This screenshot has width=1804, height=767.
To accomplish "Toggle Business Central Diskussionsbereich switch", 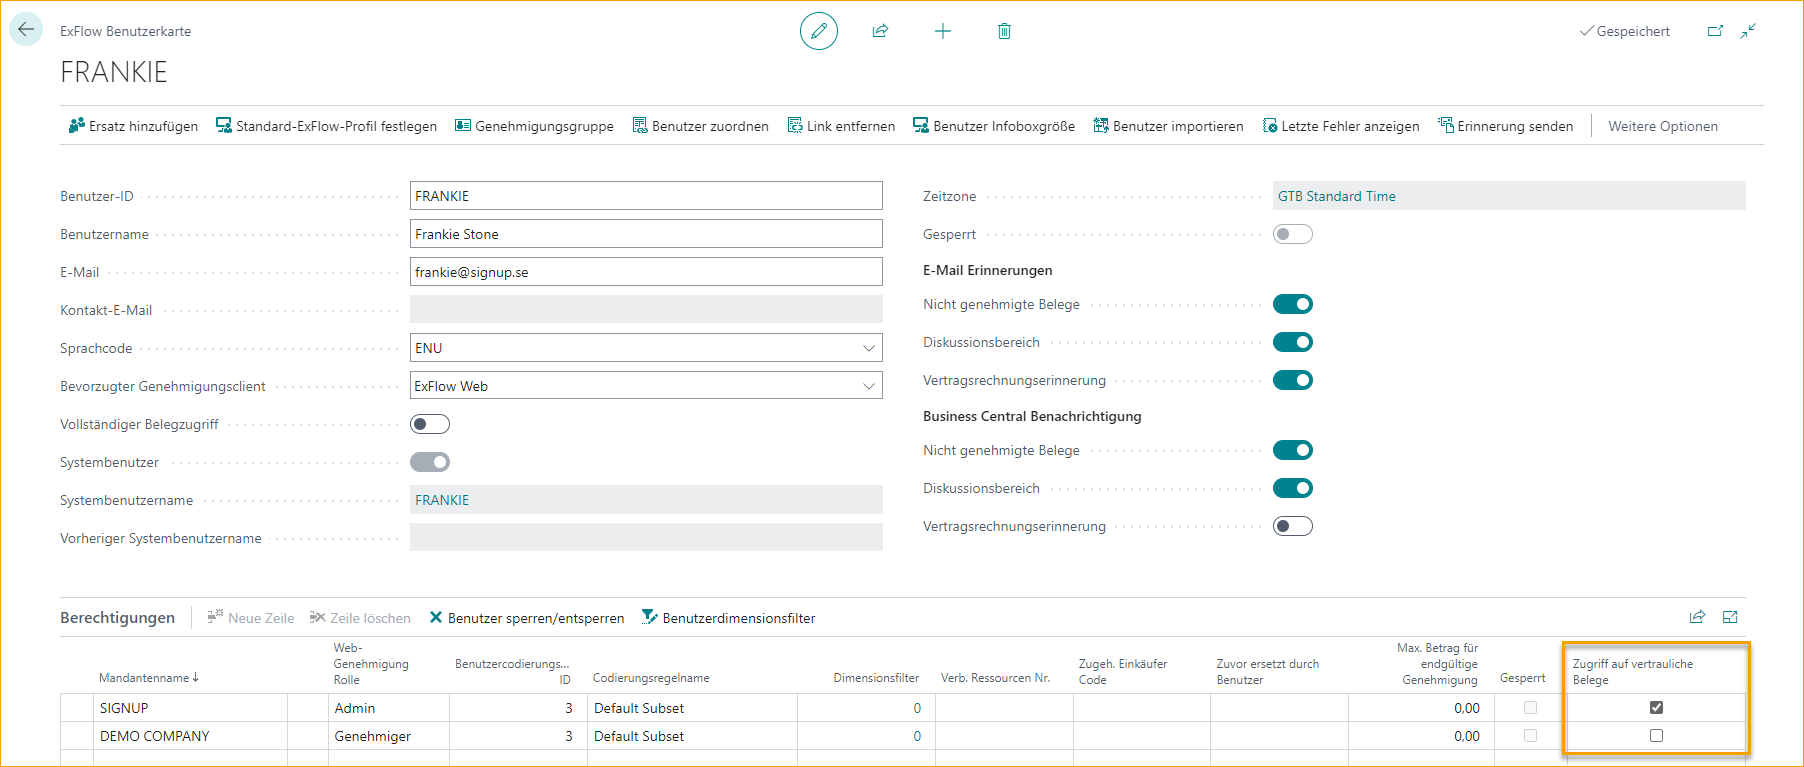I will [x=1292, y=488].
